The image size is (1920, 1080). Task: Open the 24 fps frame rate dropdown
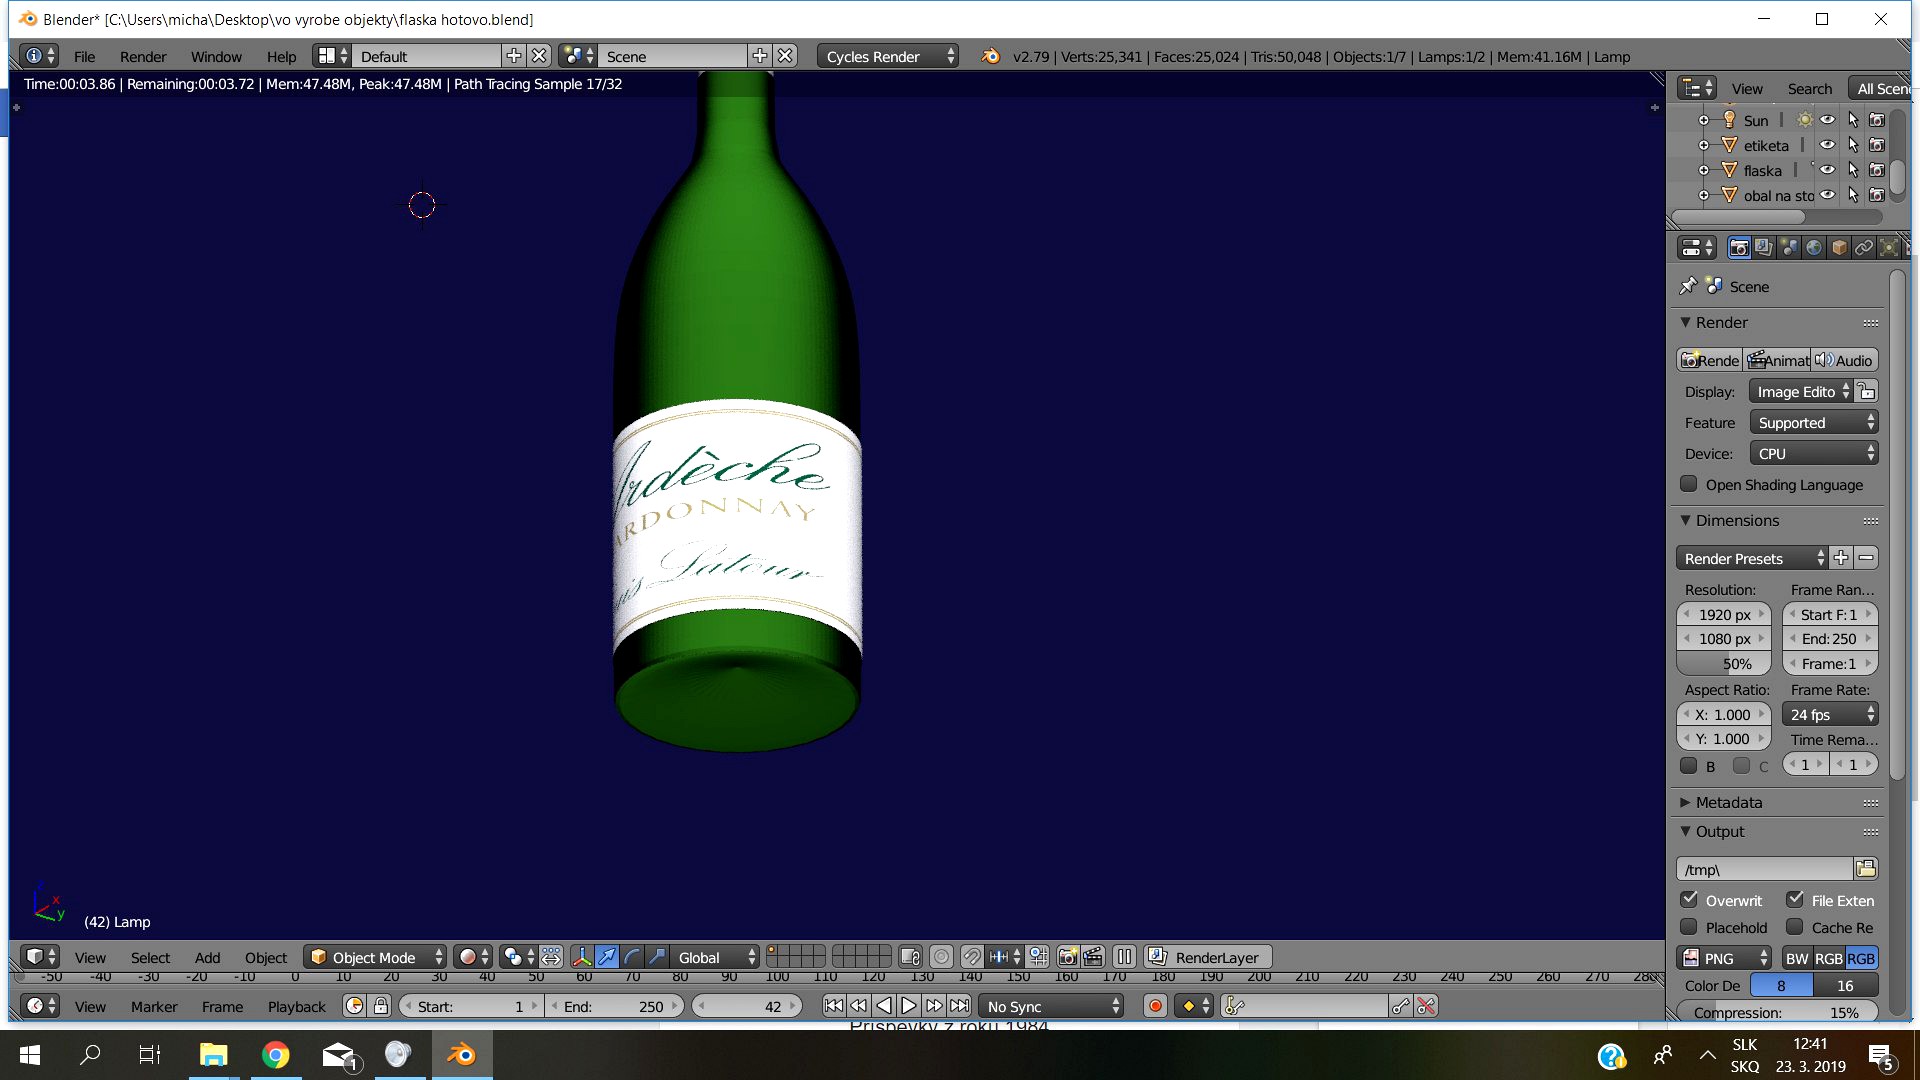click(x=1830, y=714)
